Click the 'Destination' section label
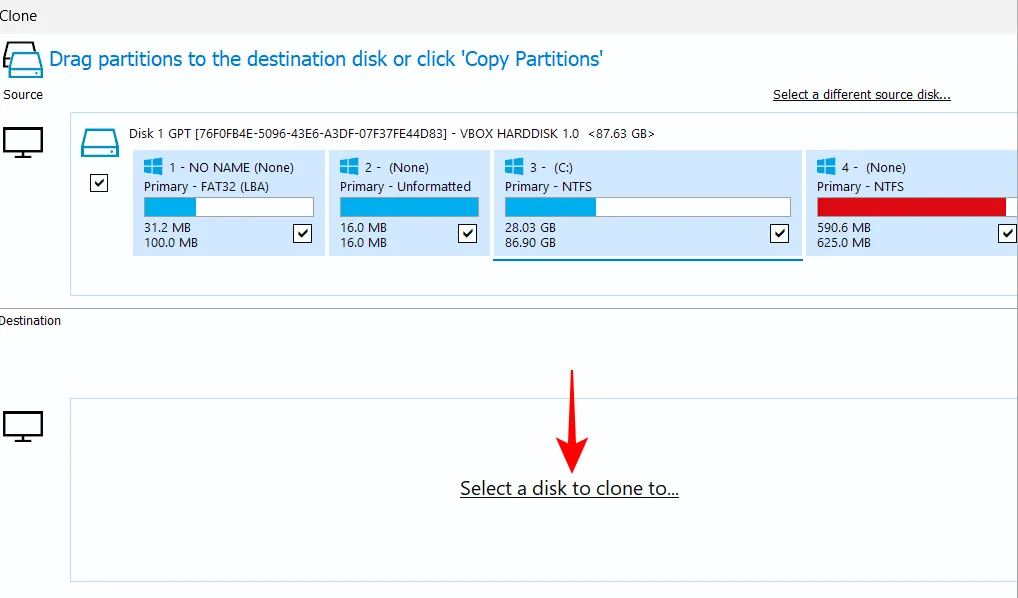 click(x=30, y=321)
